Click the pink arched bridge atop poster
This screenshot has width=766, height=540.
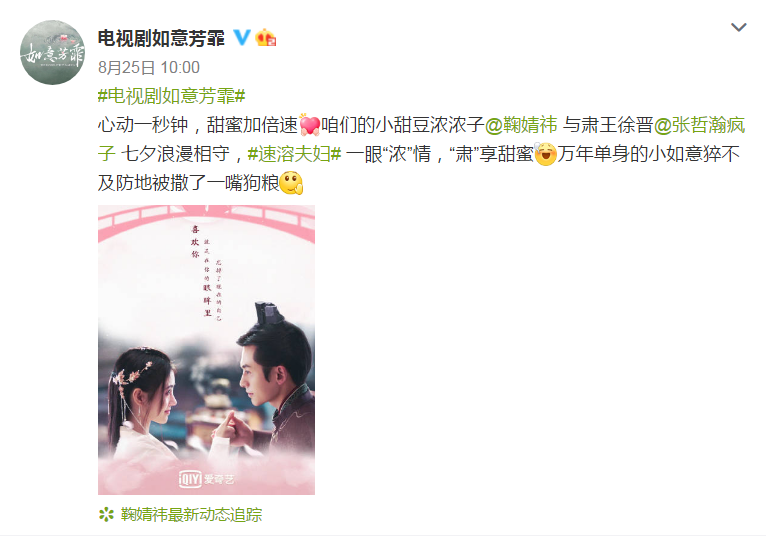point(206,221)
